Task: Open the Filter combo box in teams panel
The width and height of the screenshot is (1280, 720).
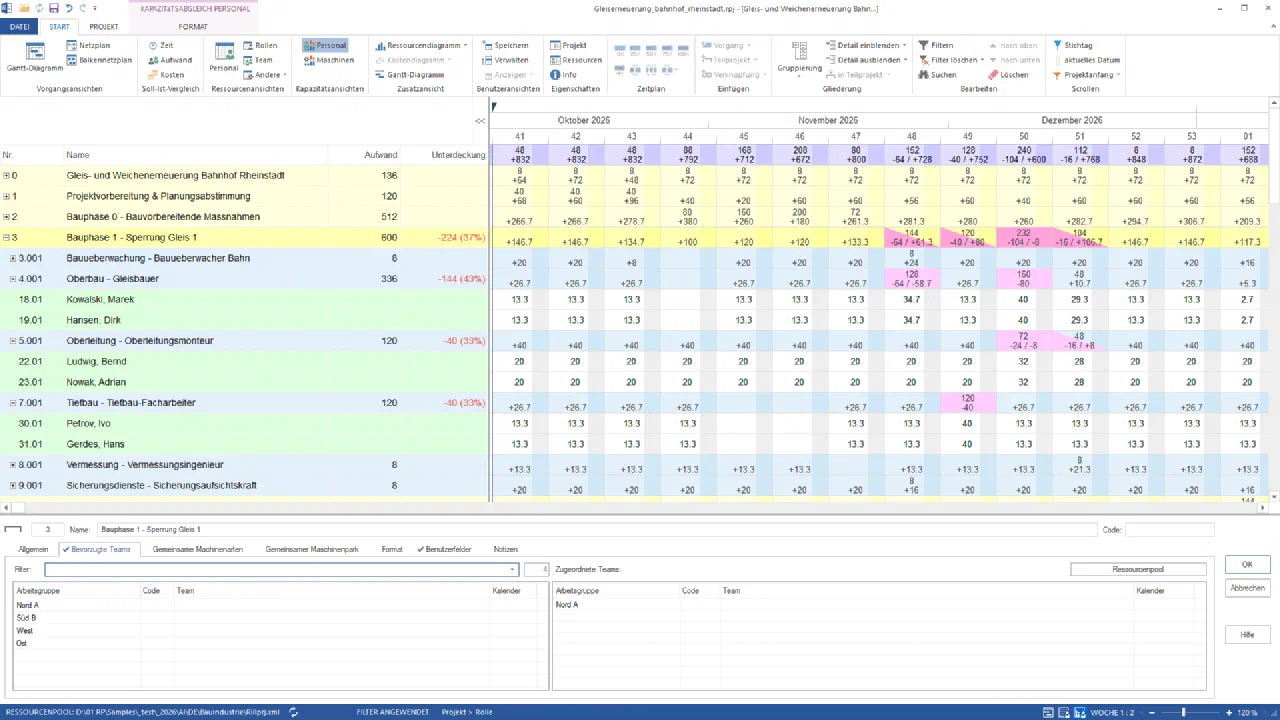Action: tap(513, 570)
